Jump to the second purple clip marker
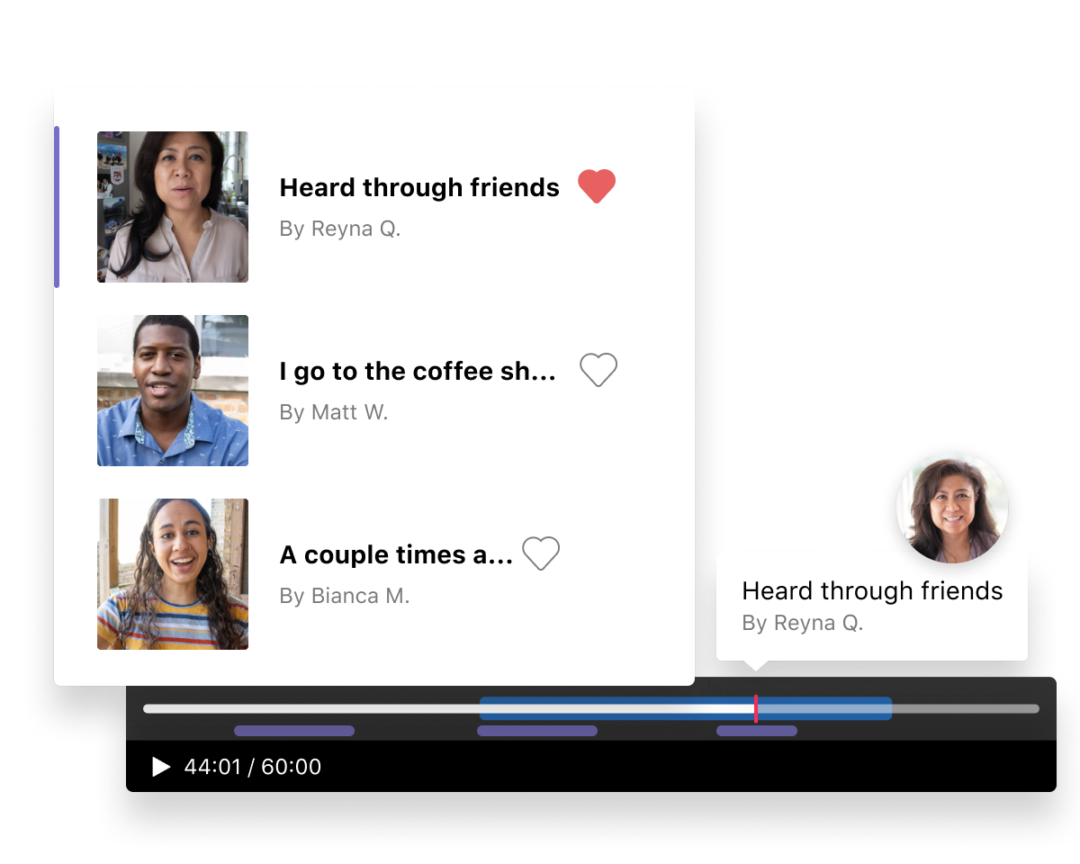1080x864 pixels. [537, 730]
